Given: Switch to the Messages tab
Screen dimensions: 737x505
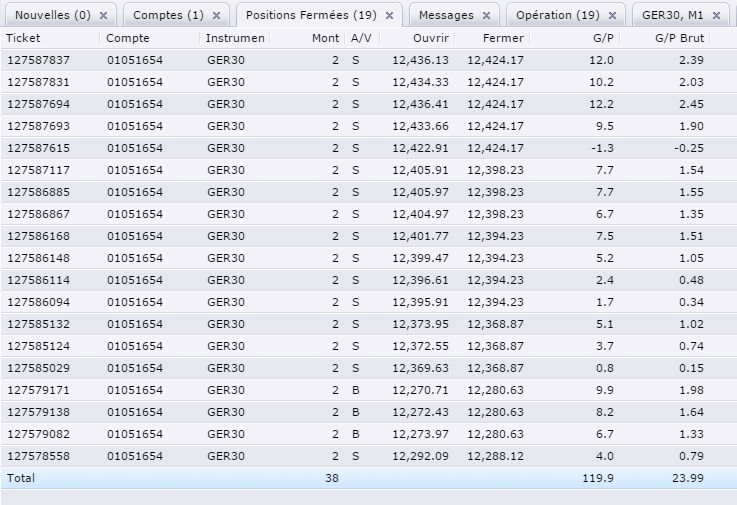Looking at the screenshot, I should pyautogui.click(x=446, y=16).
